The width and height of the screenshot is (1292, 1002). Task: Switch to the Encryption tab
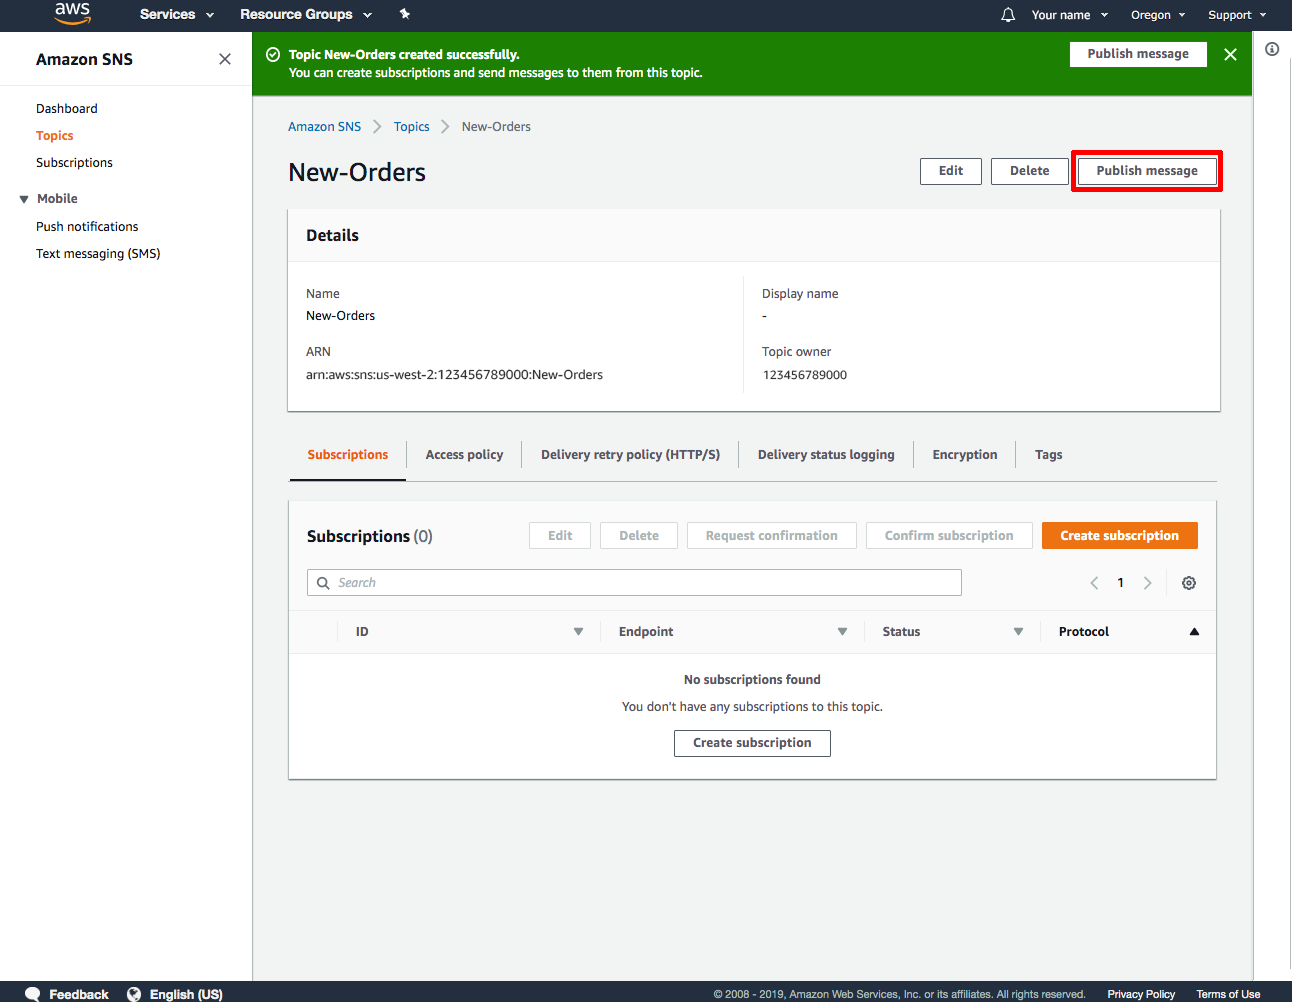point(964,455)
